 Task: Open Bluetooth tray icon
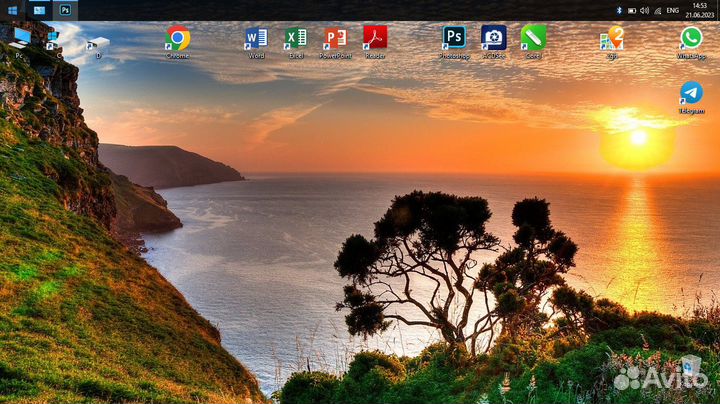coord(619,10)
